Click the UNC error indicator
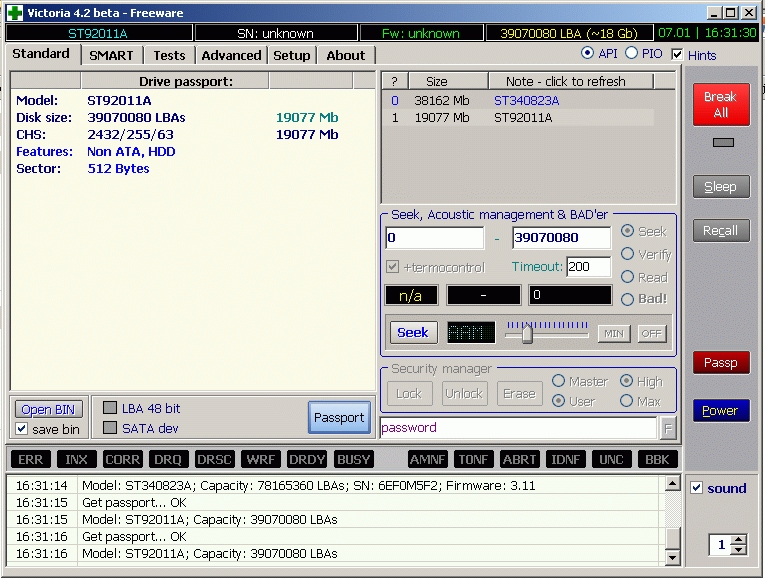Image resolution: width=765 pixels, height=578 pixels. pos(611,459)
